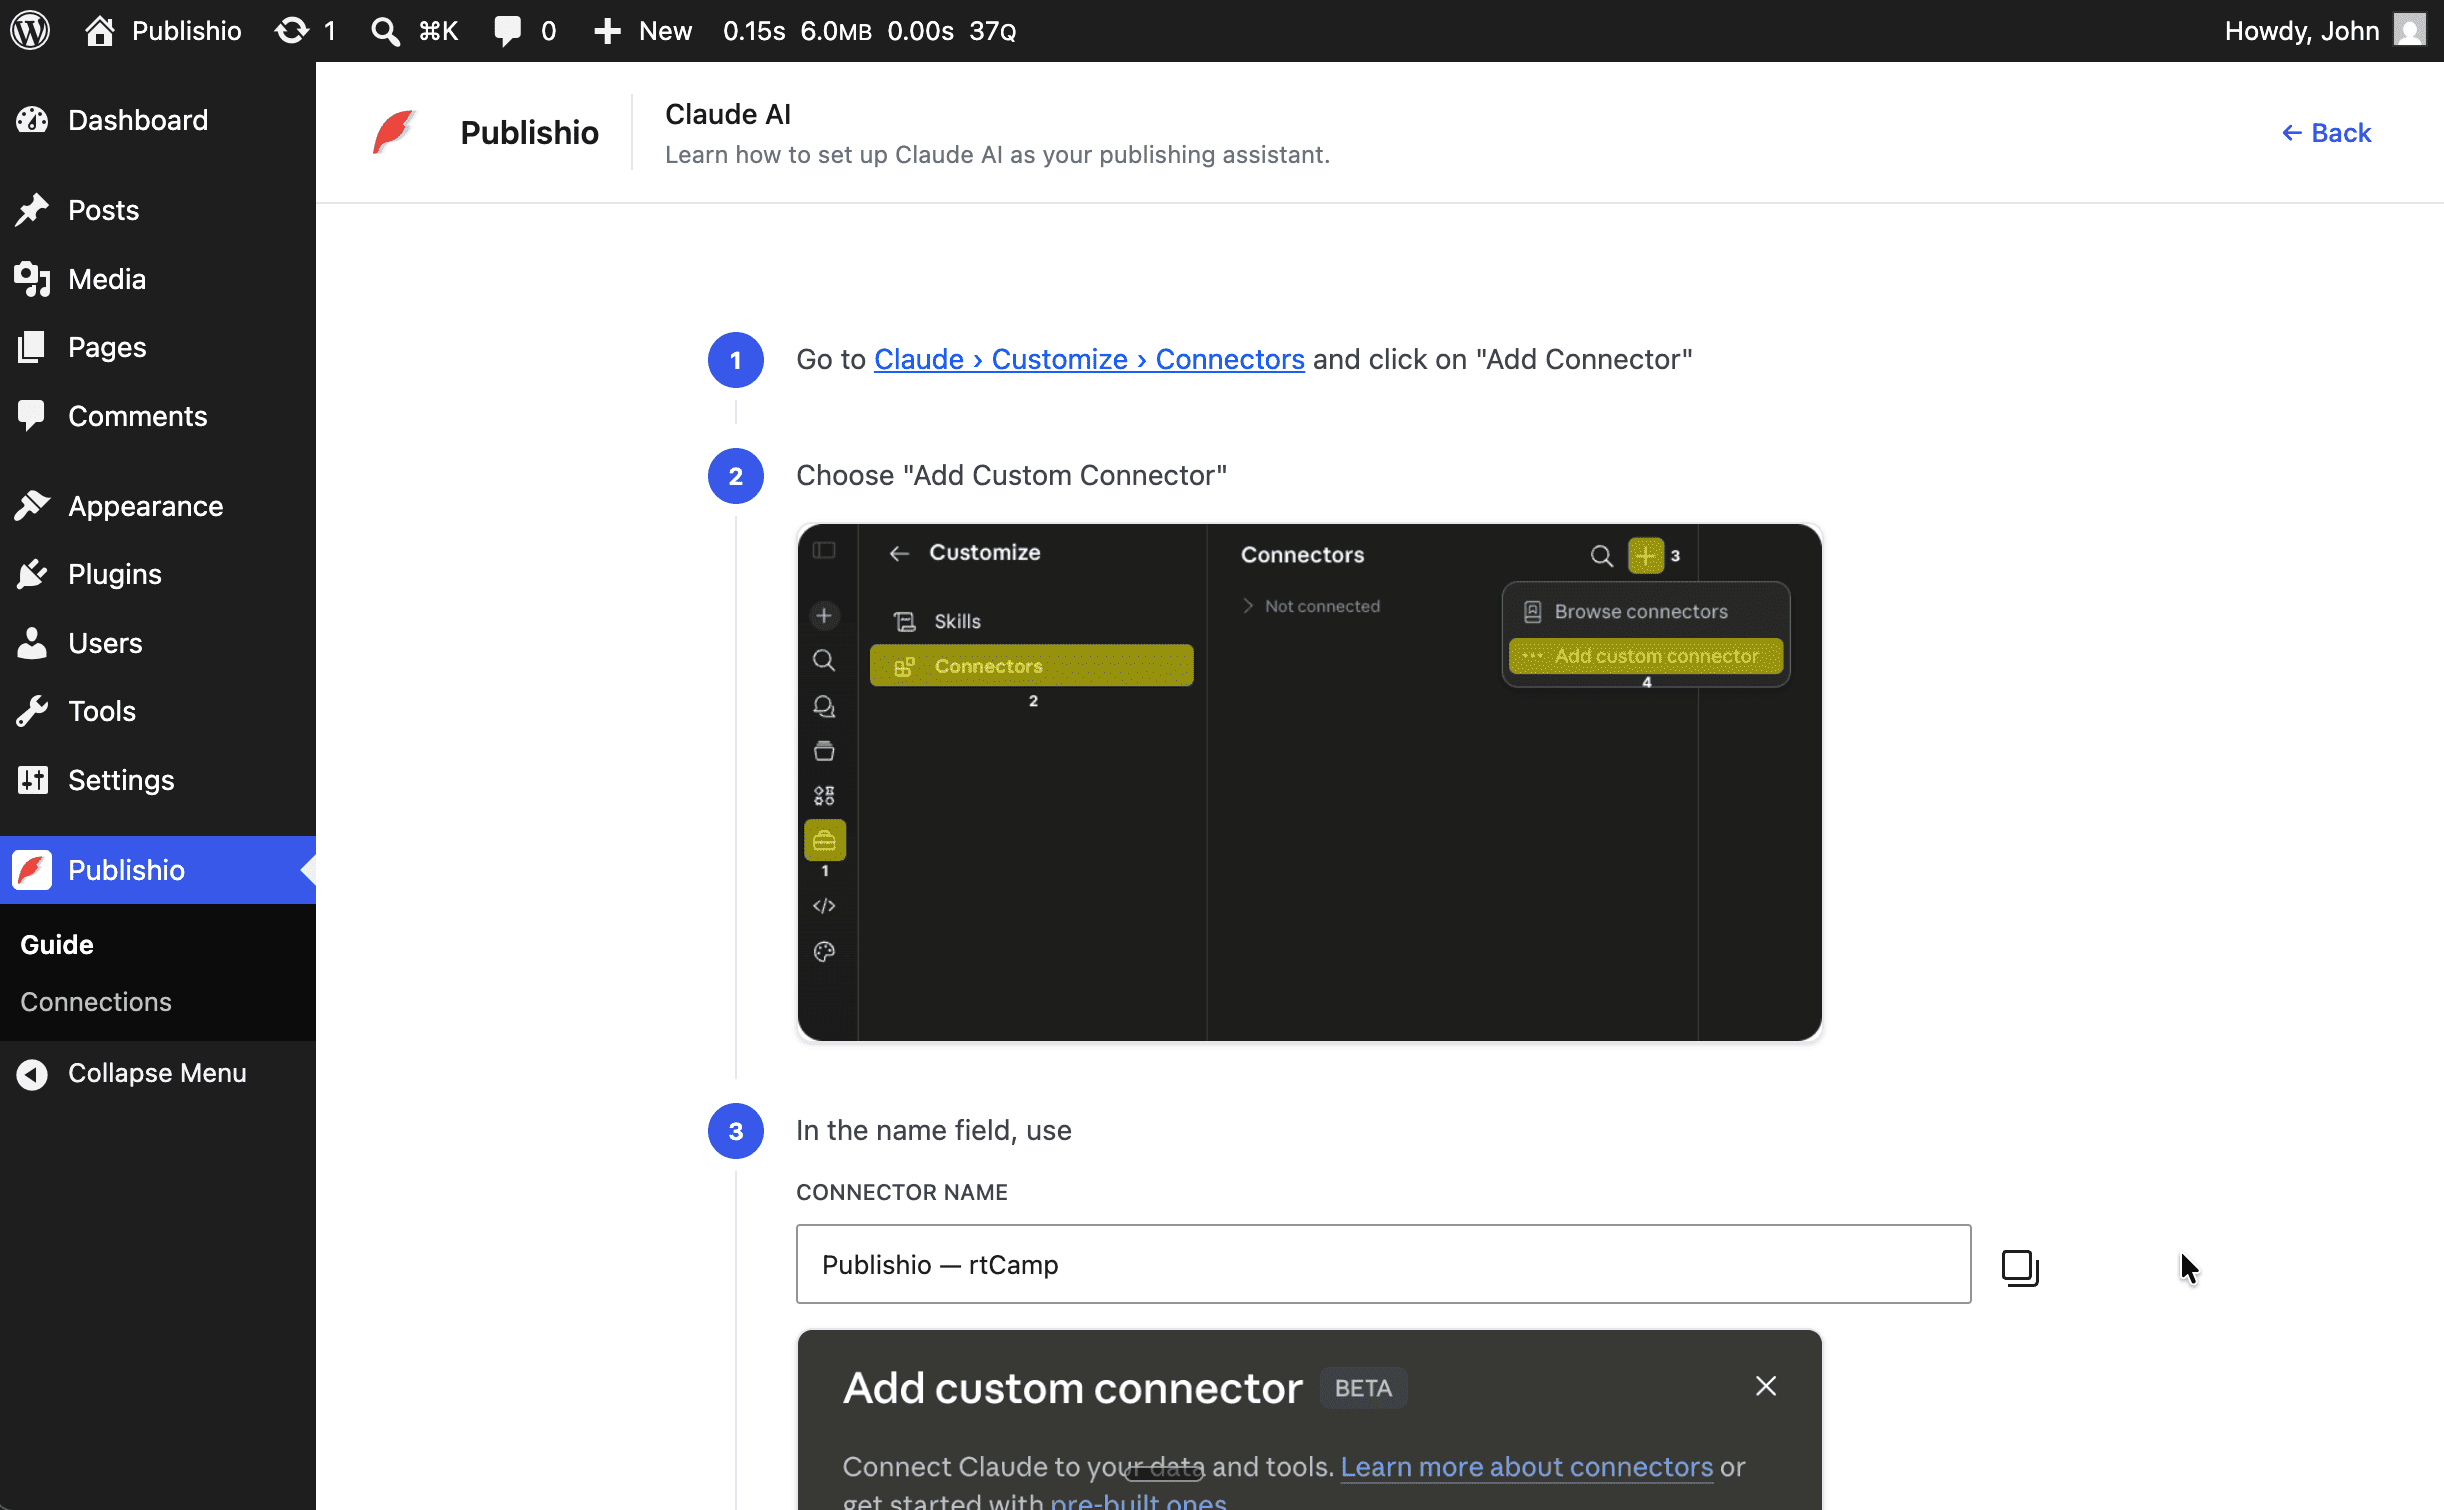Image resolution: width=2444 pixels, height=1510 pixels.
Task: Click the Pages icon in sidebar
Action: pos(32,347)
